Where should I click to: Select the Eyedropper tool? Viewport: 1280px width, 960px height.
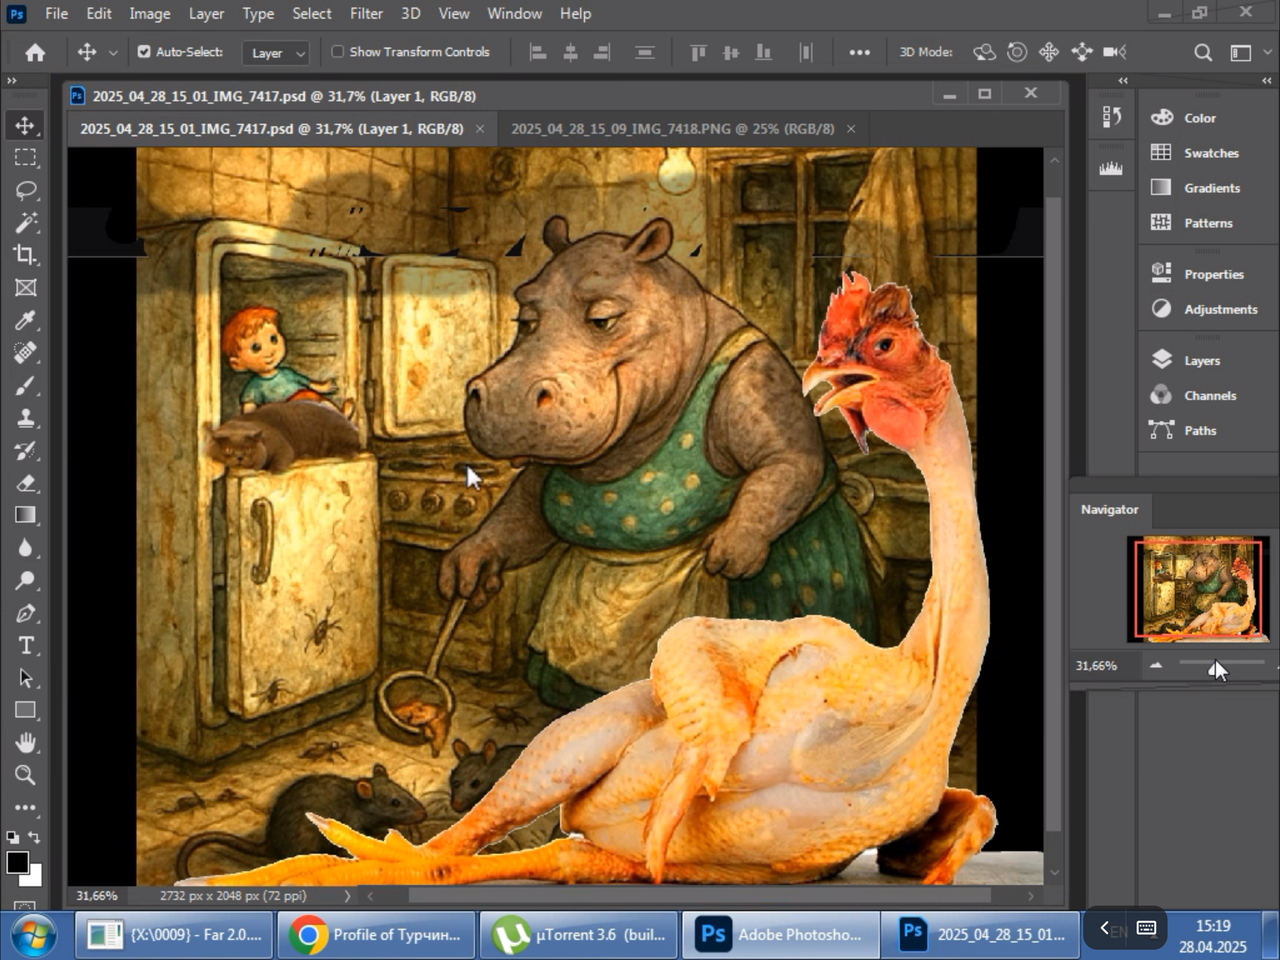click(25, 320)
